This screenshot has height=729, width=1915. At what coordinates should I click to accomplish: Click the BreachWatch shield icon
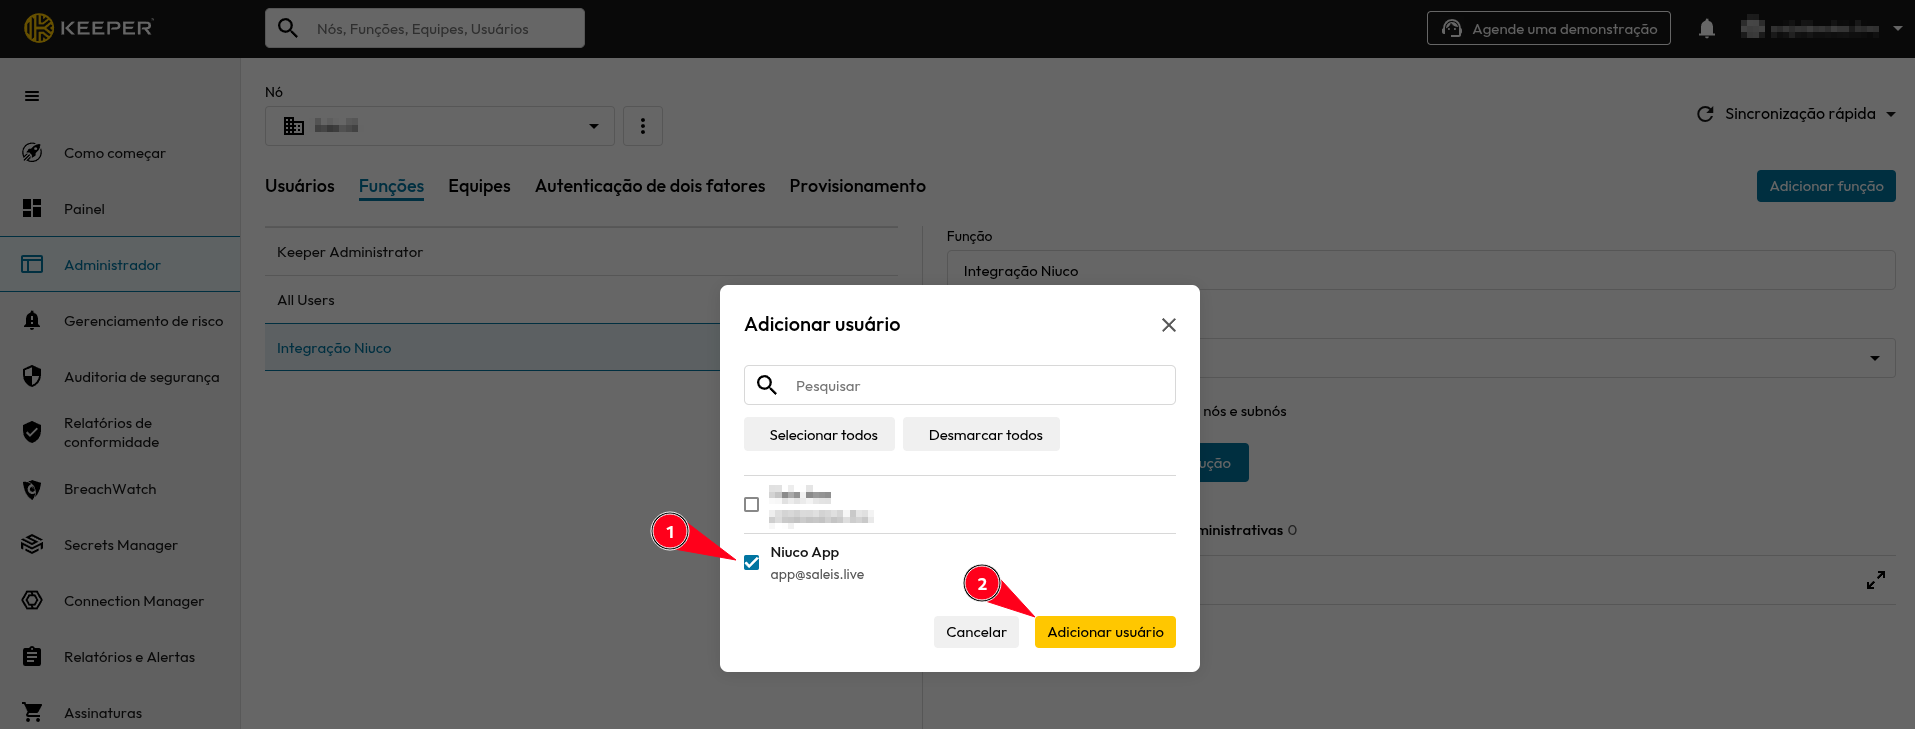(x=32, y=489)
